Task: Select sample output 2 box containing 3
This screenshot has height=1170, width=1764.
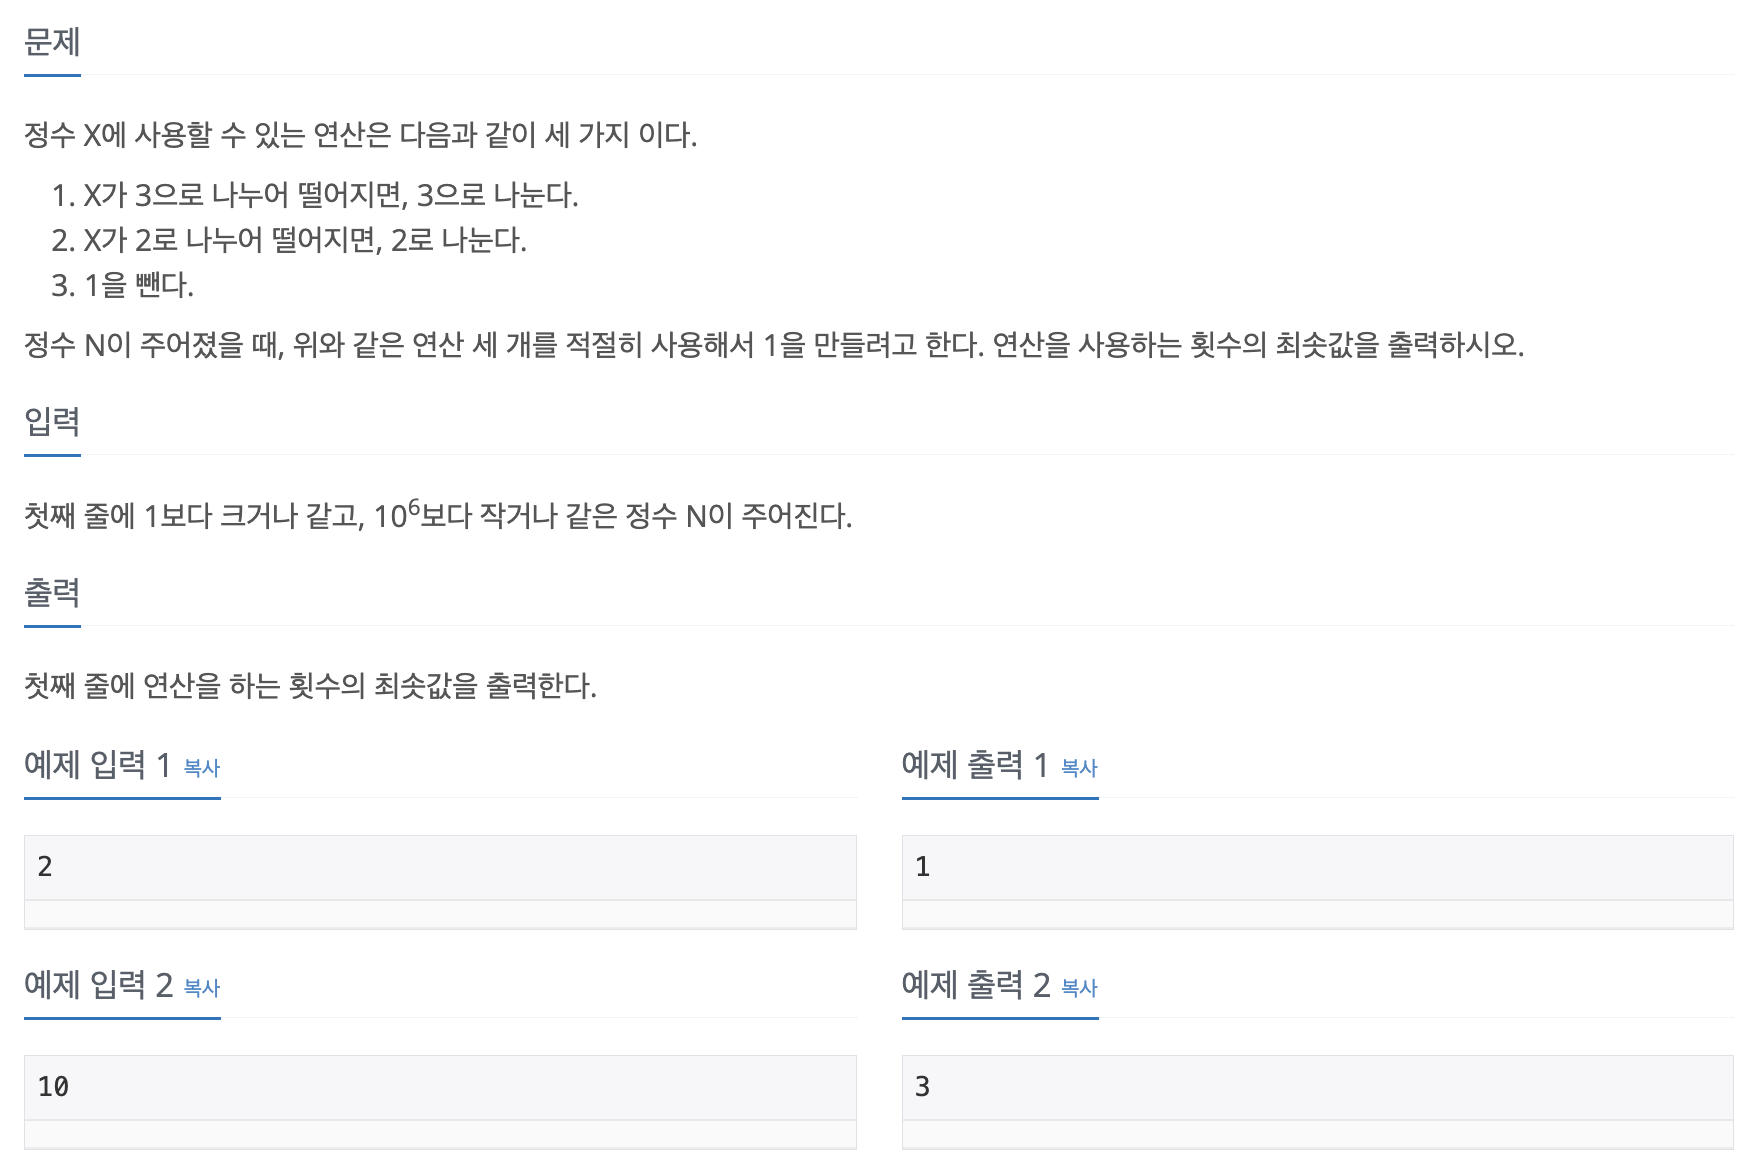Action: 1317,1087
